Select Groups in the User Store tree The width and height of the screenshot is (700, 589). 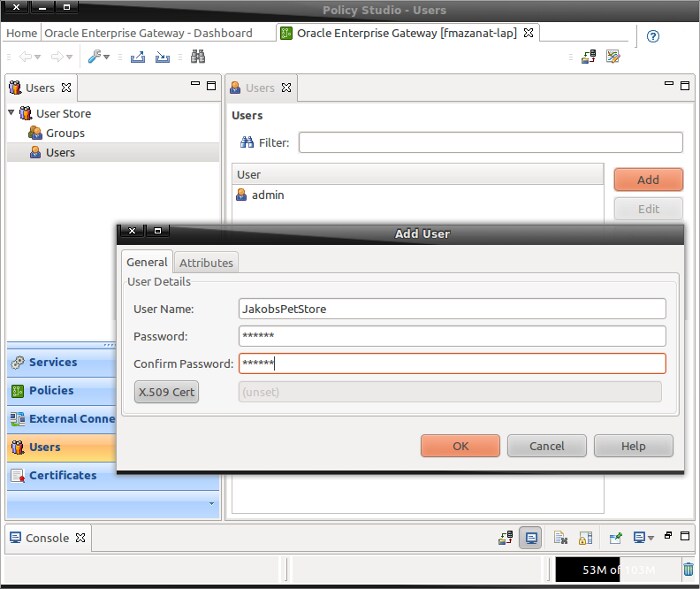point(65,133)
